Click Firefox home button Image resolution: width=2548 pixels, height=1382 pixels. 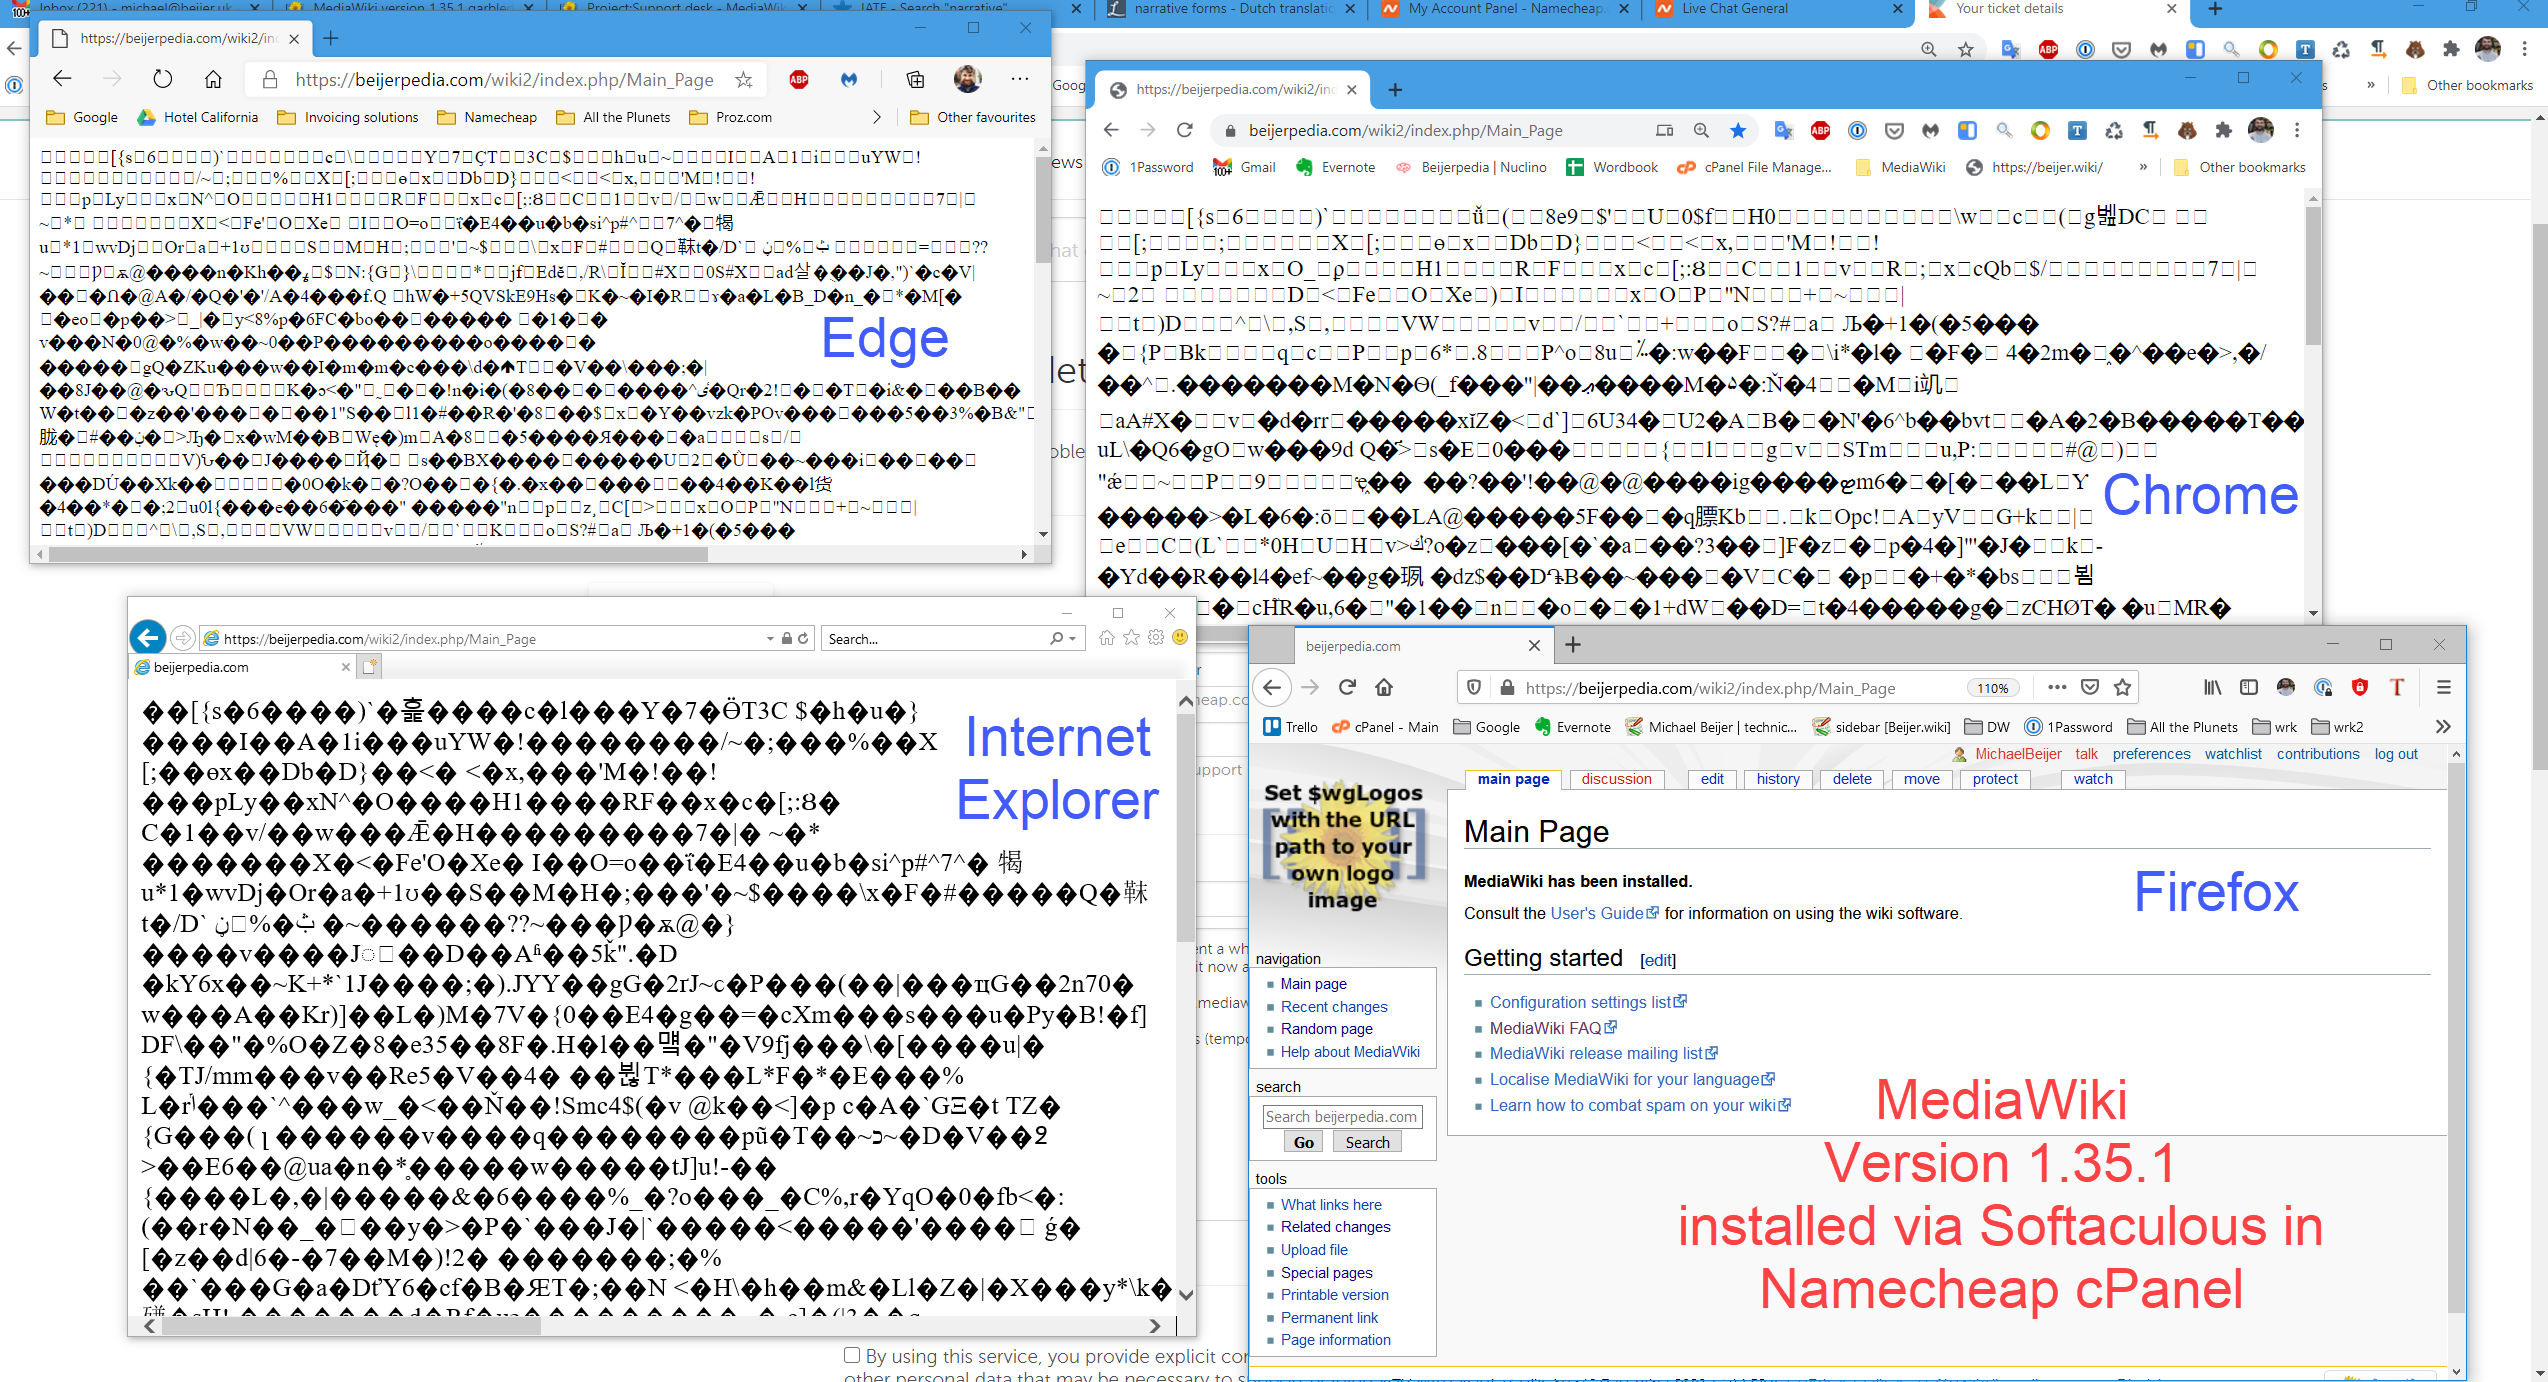(1384, 687)
